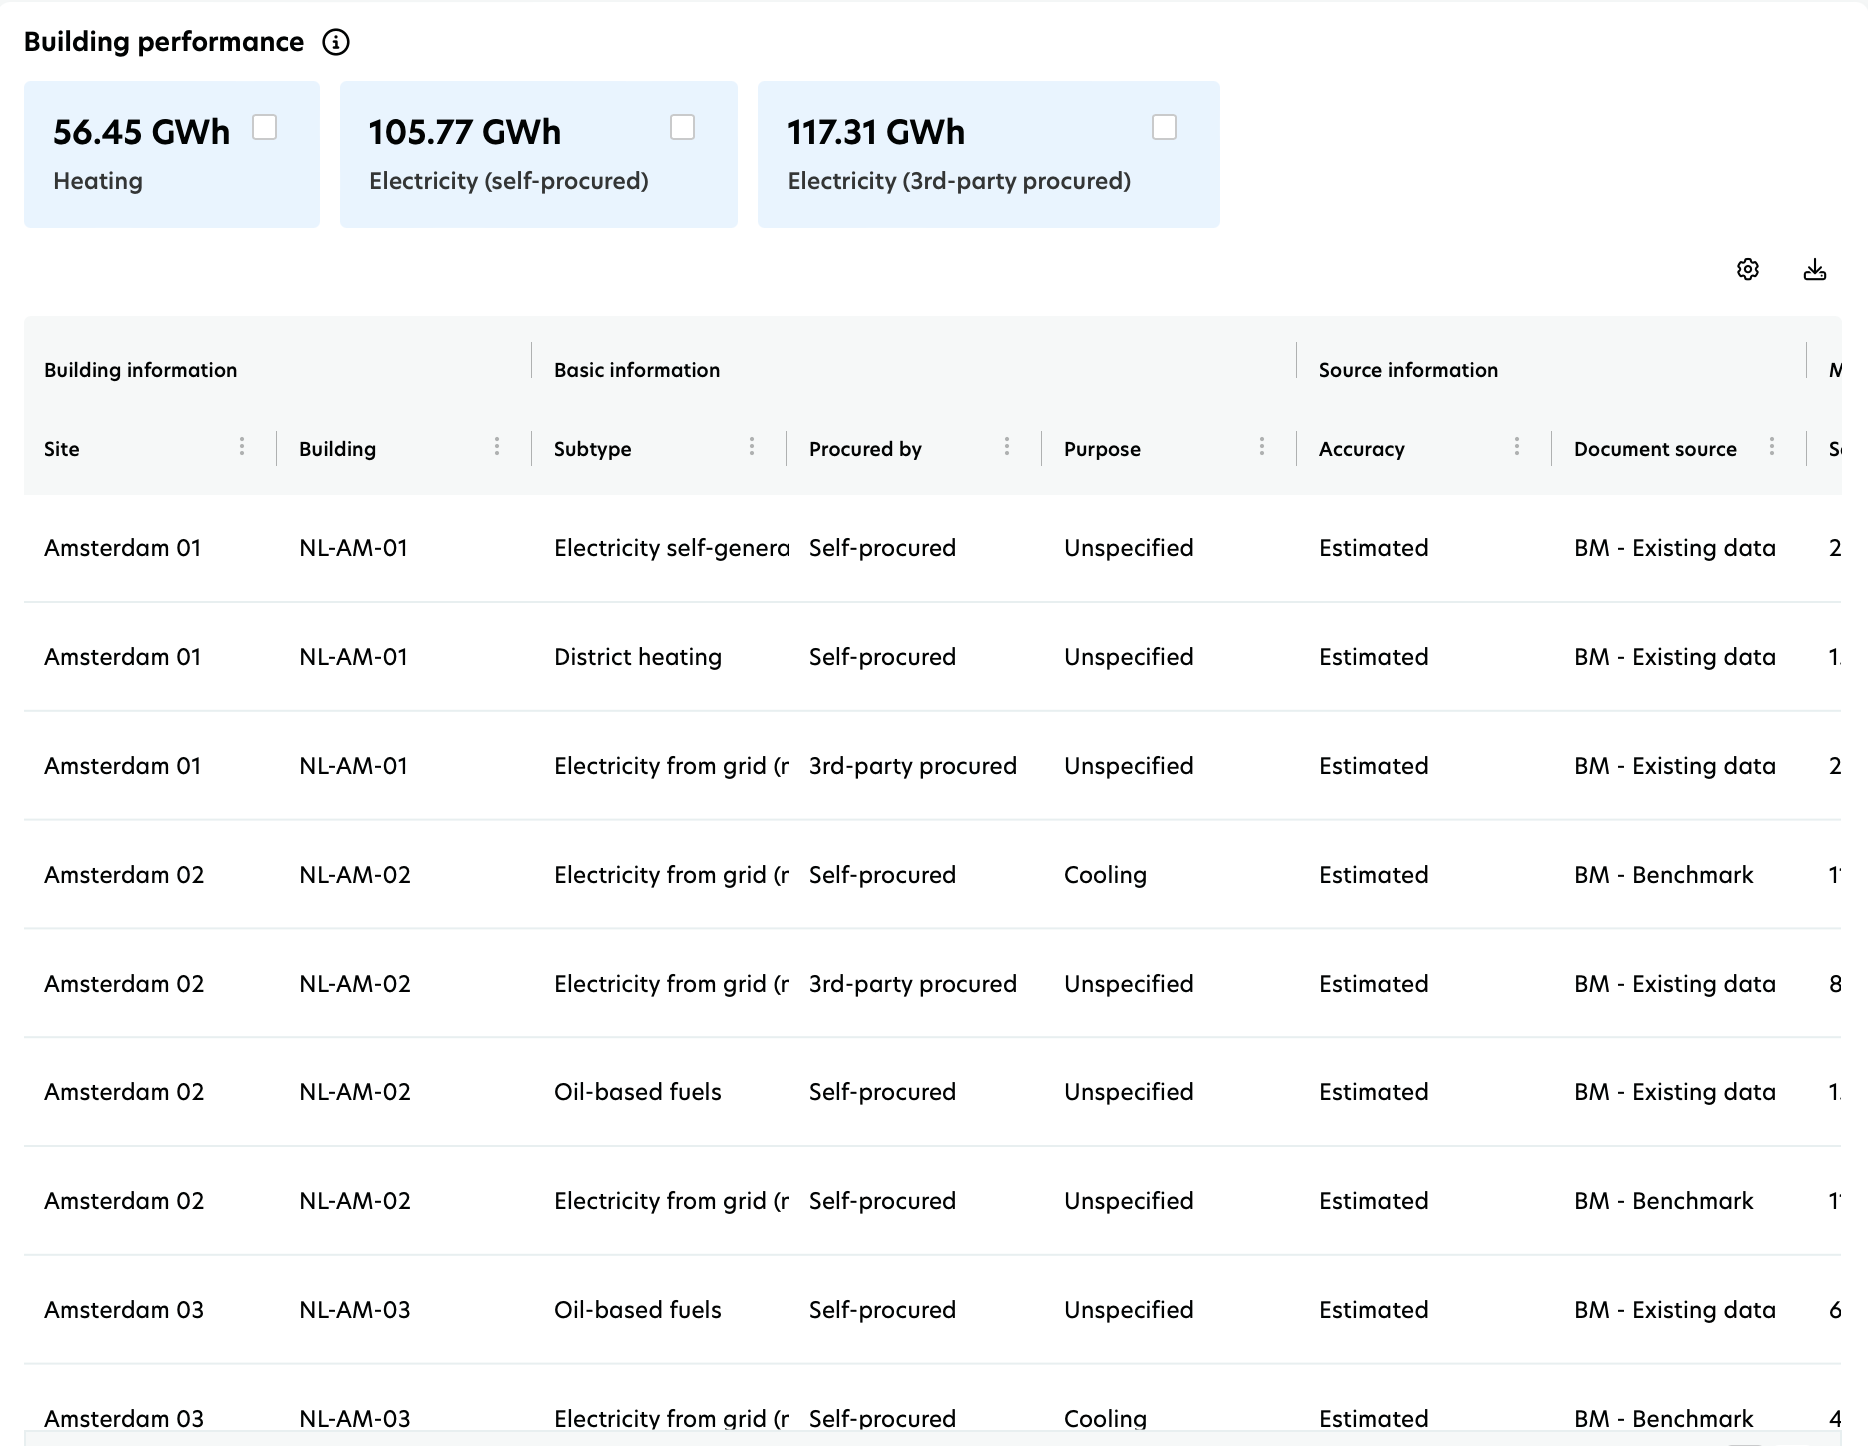Click BM - Existing data in Amsterdam 03 Oil-based row

(x=1675, y=1310)
